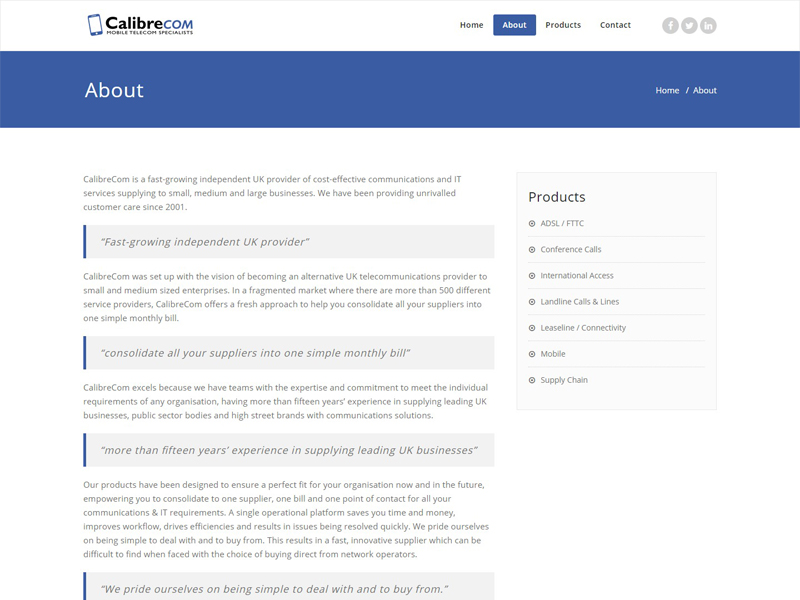This screenshot has height=600, width=800.
Task: Click the quote "We pride ourselves on being simple to deal with and to buy from."
Action: click(274, 589)
